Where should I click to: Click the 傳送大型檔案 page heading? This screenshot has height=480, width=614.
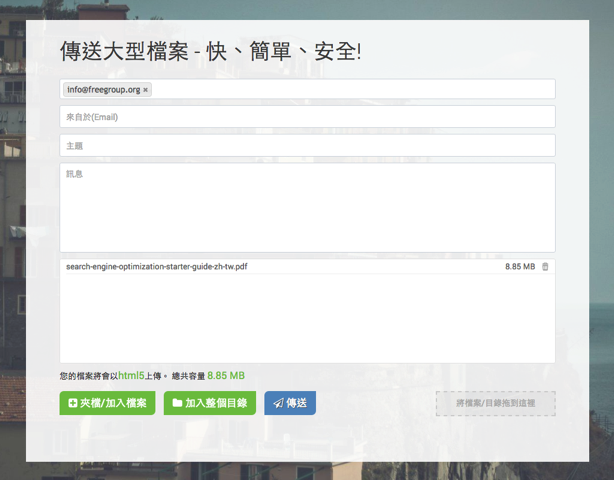tap(210, 51)
